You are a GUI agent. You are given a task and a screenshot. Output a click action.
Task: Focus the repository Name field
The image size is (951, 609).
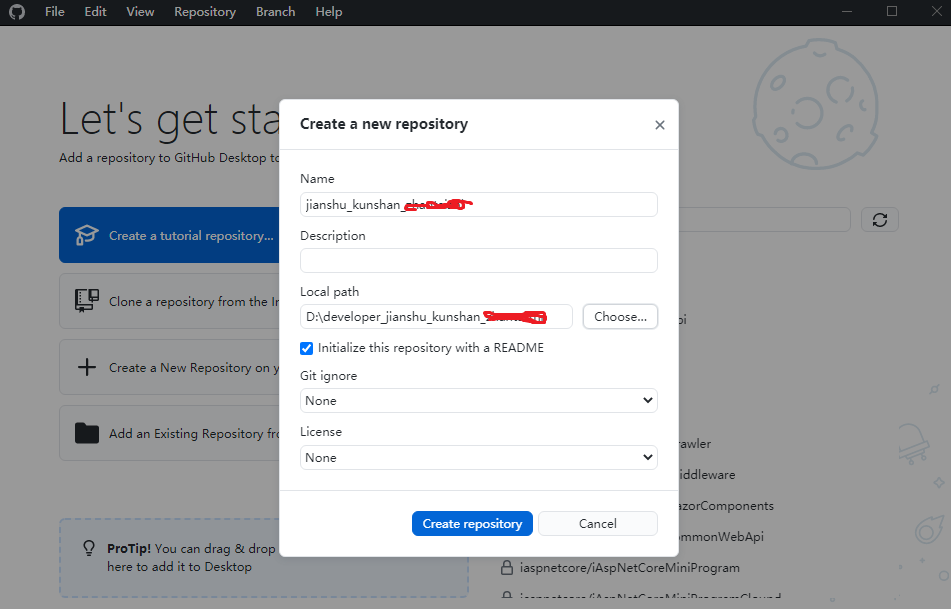click(x=479, y=204)
